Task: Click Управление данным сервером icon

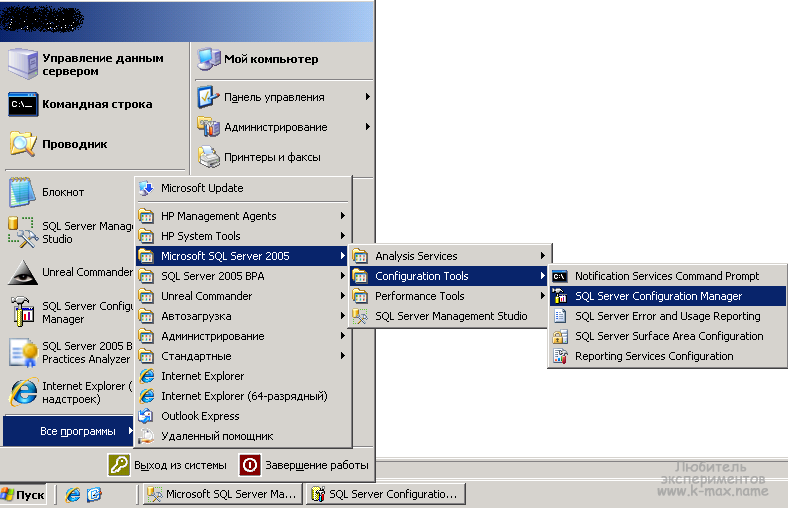Action: (23, 64)
